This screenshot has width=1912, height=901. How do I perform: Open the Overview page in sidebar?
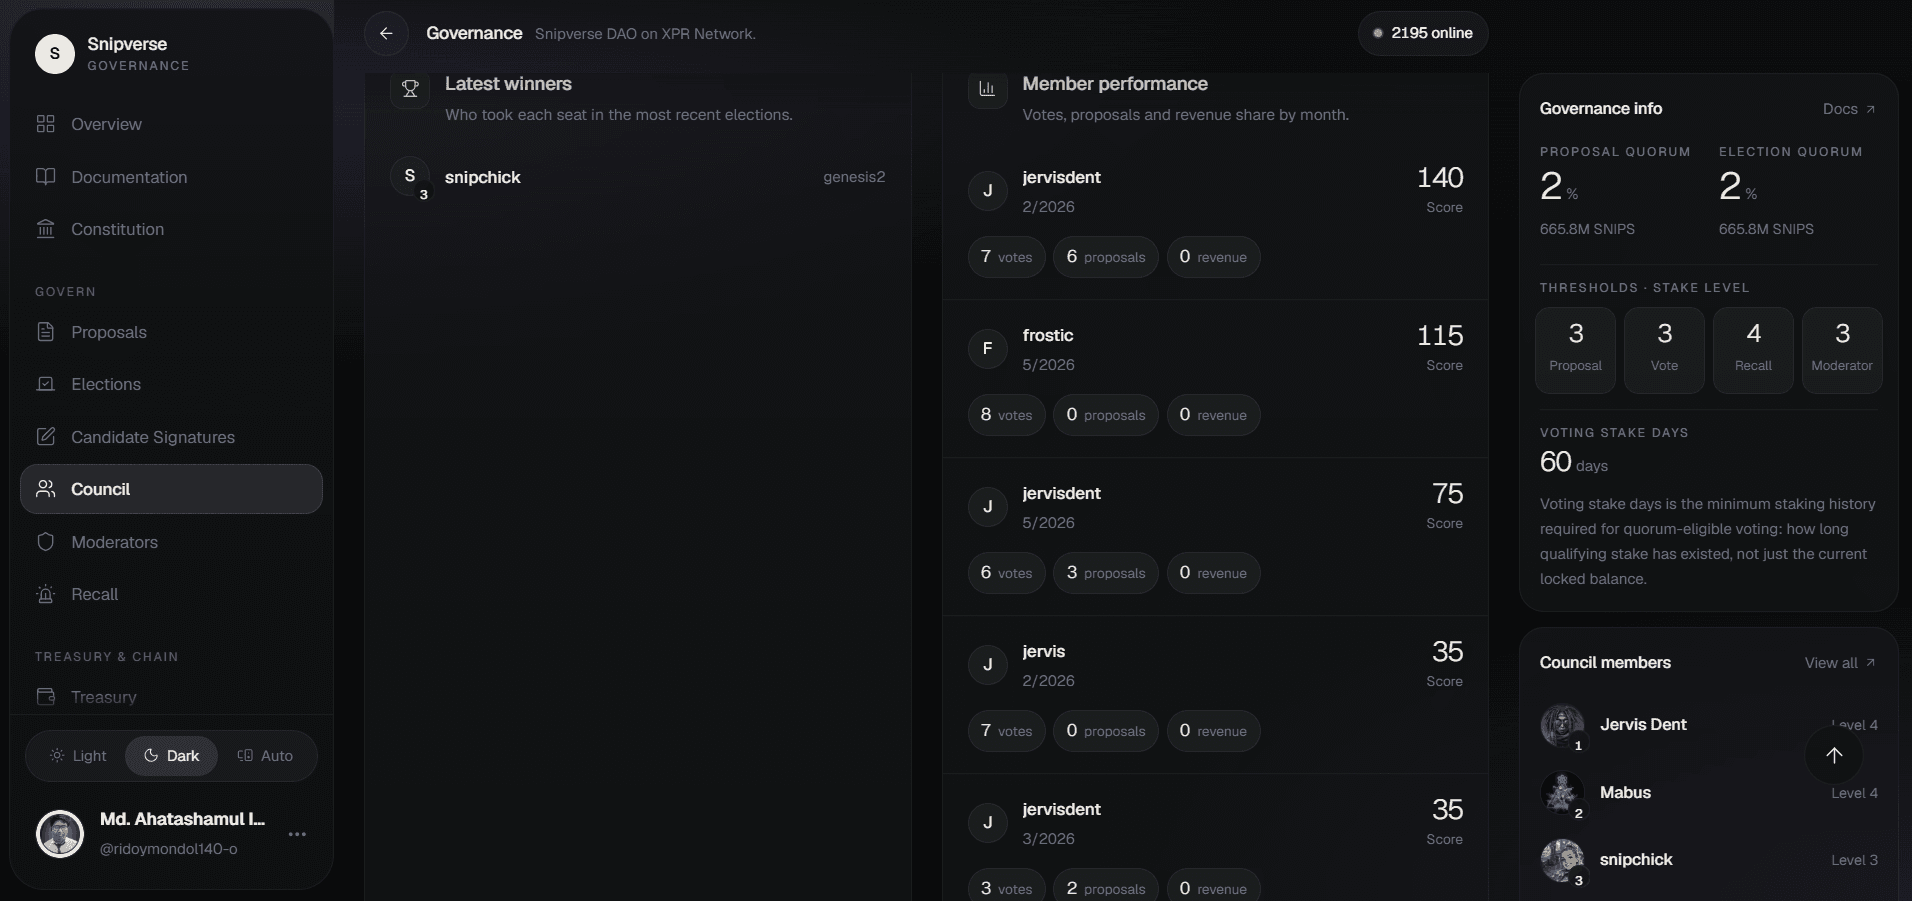point(171,124)
